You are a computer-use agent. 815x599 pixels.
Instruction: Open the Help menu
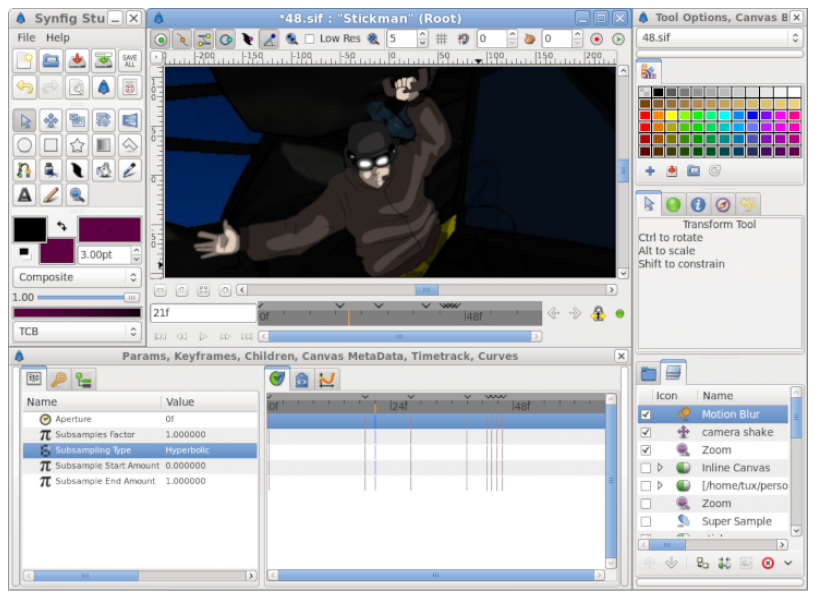58,38
